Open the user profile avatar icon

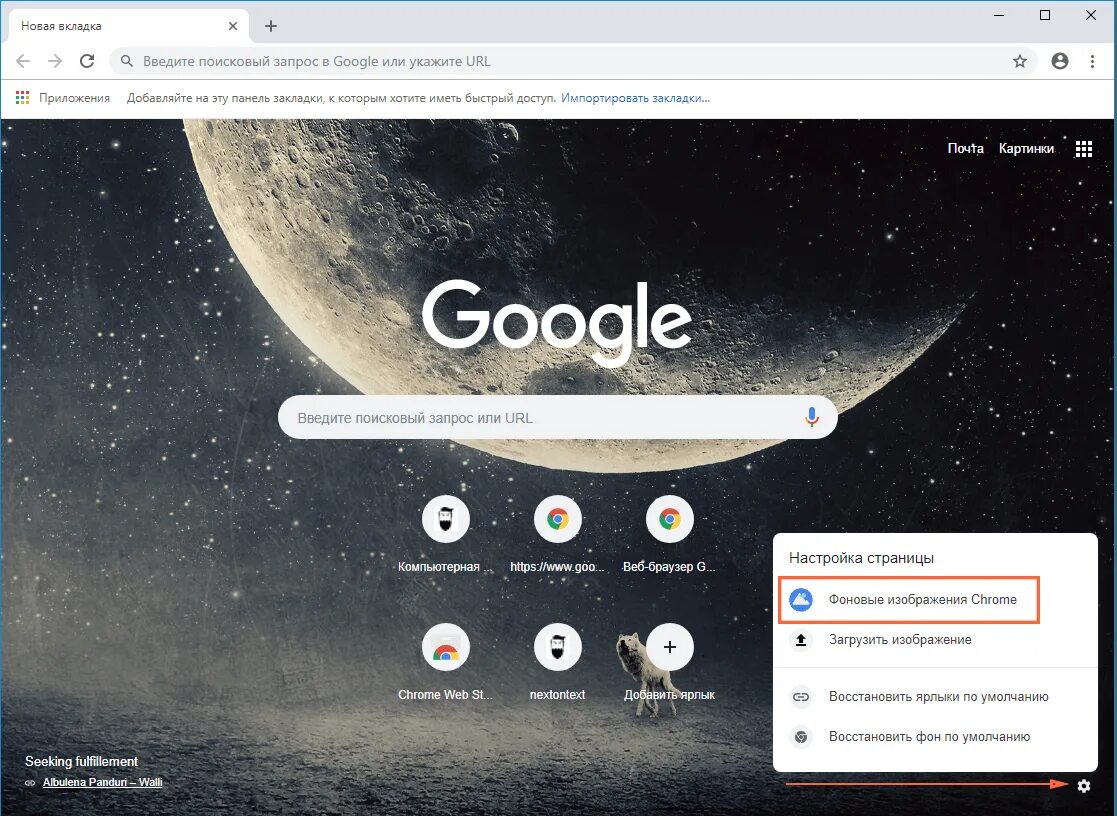pos(1060,61)
